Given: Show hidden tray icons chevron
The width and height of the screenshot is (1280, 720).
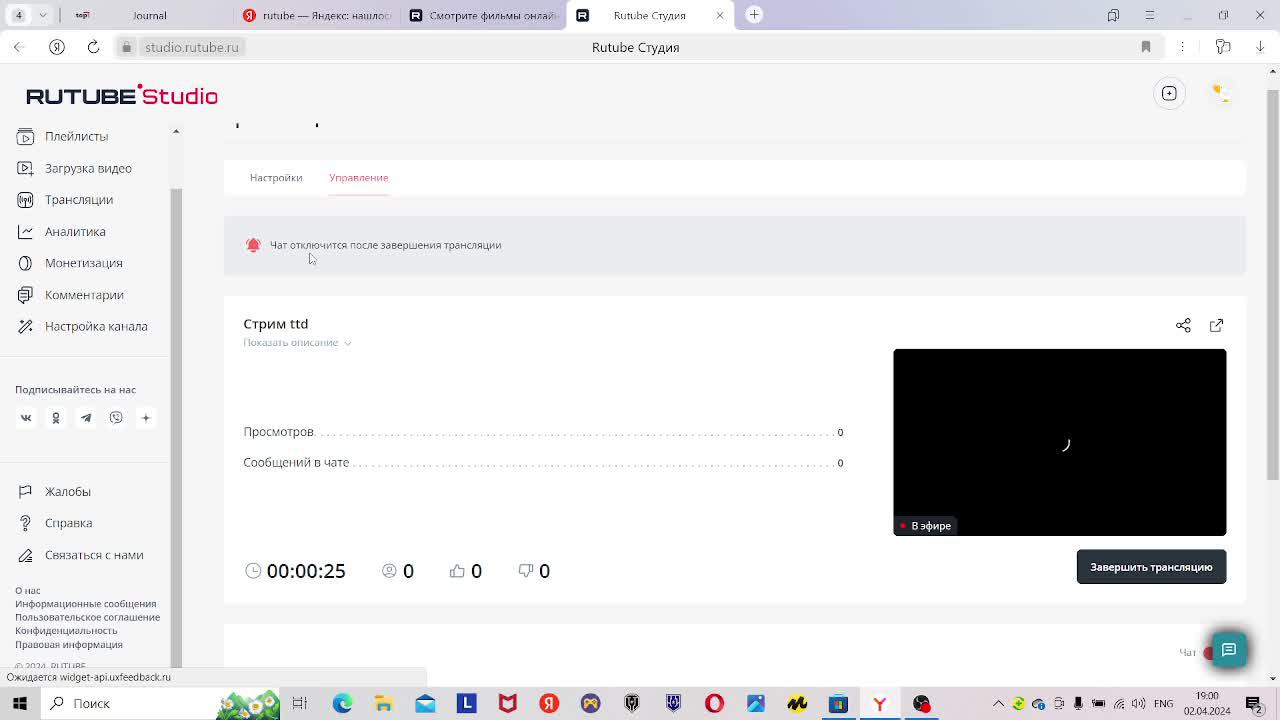Looking at the screenshot, I should (998, 703).
